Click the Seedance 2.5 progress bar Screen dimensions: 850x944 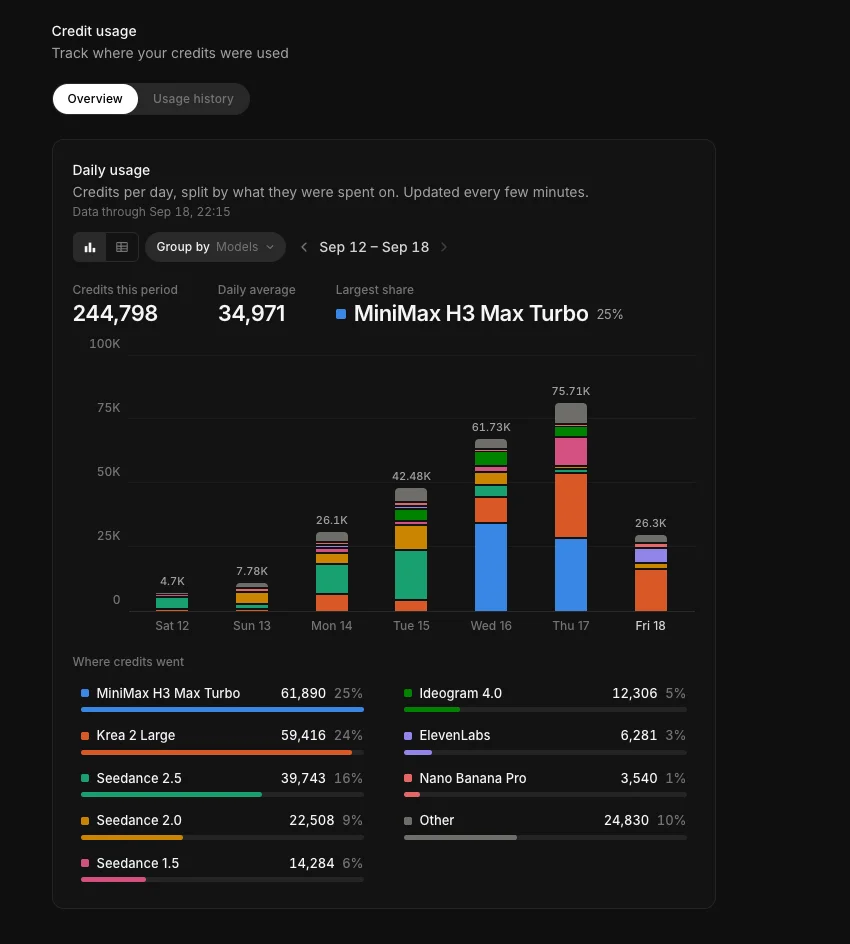(x=222, y=795)
